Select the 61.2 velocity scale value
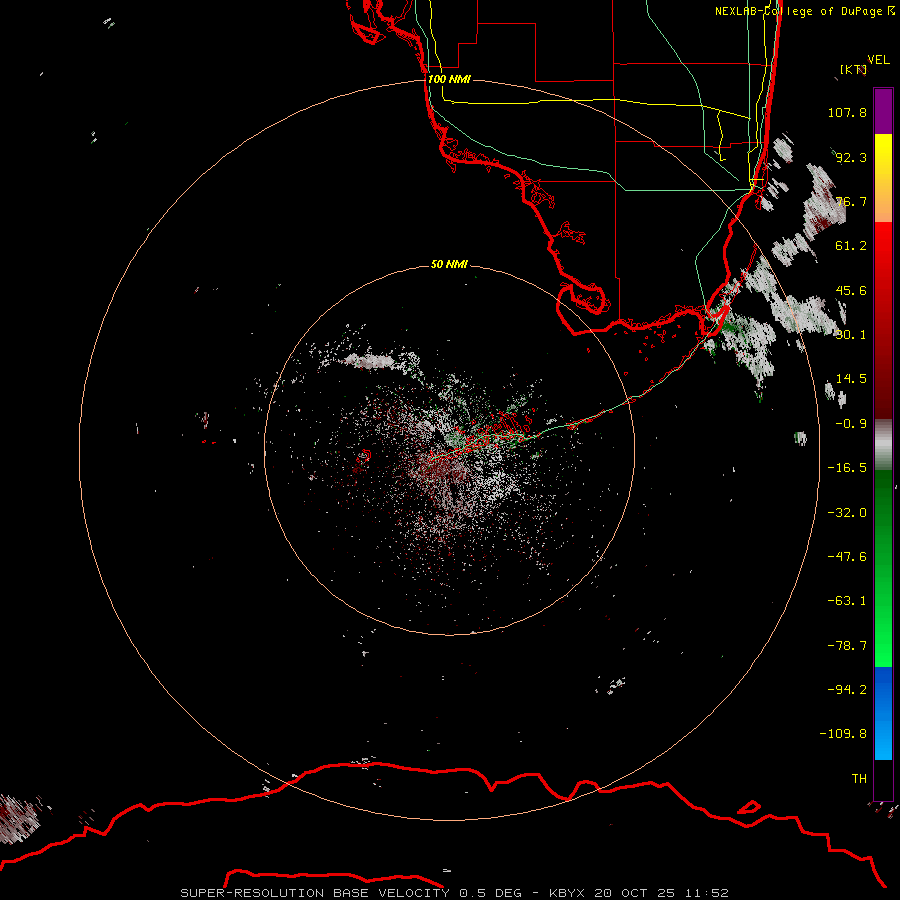Viewport: 900px width, 900px height. point(851,246)
